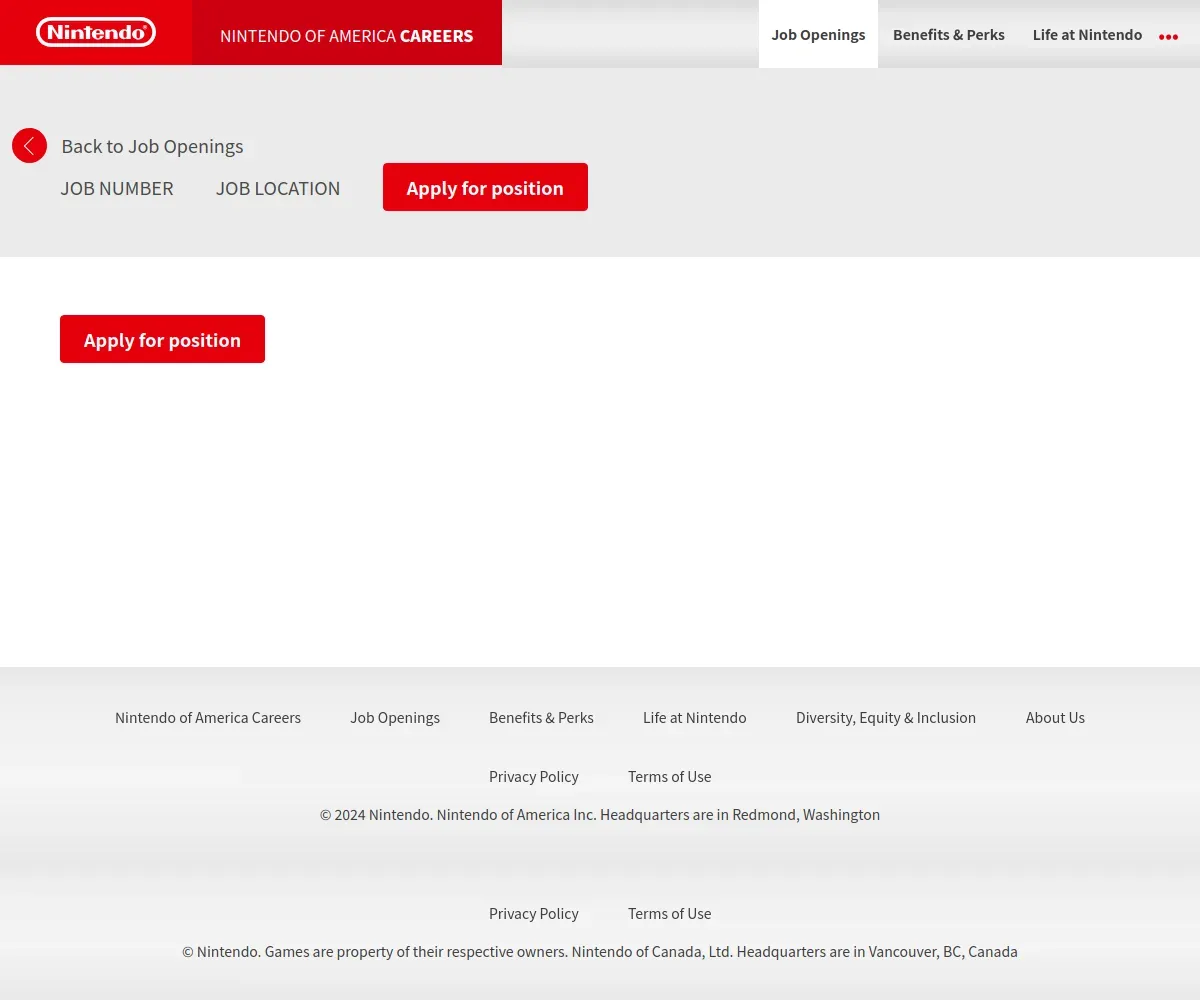Click the Nintendo of Canada copyright text
Screen dimensions: 1200x1000
(x=600, y=951)
